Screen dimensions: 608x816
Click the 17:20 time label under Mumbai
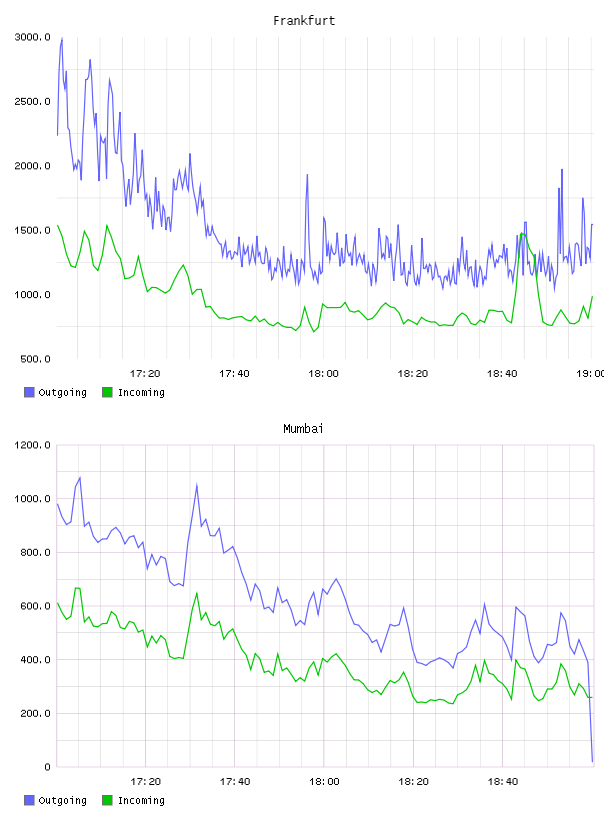click(x=145, y=782)
